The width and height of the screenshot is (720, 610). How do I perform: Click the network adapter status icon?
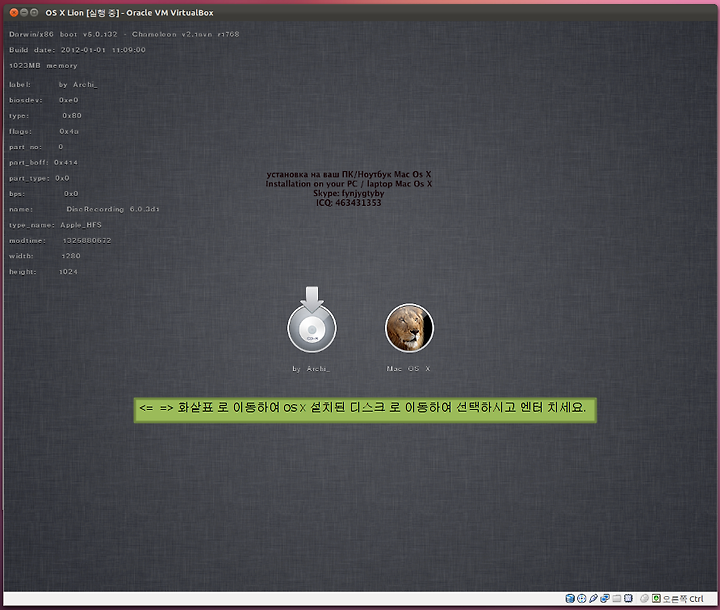click(605, 599)
